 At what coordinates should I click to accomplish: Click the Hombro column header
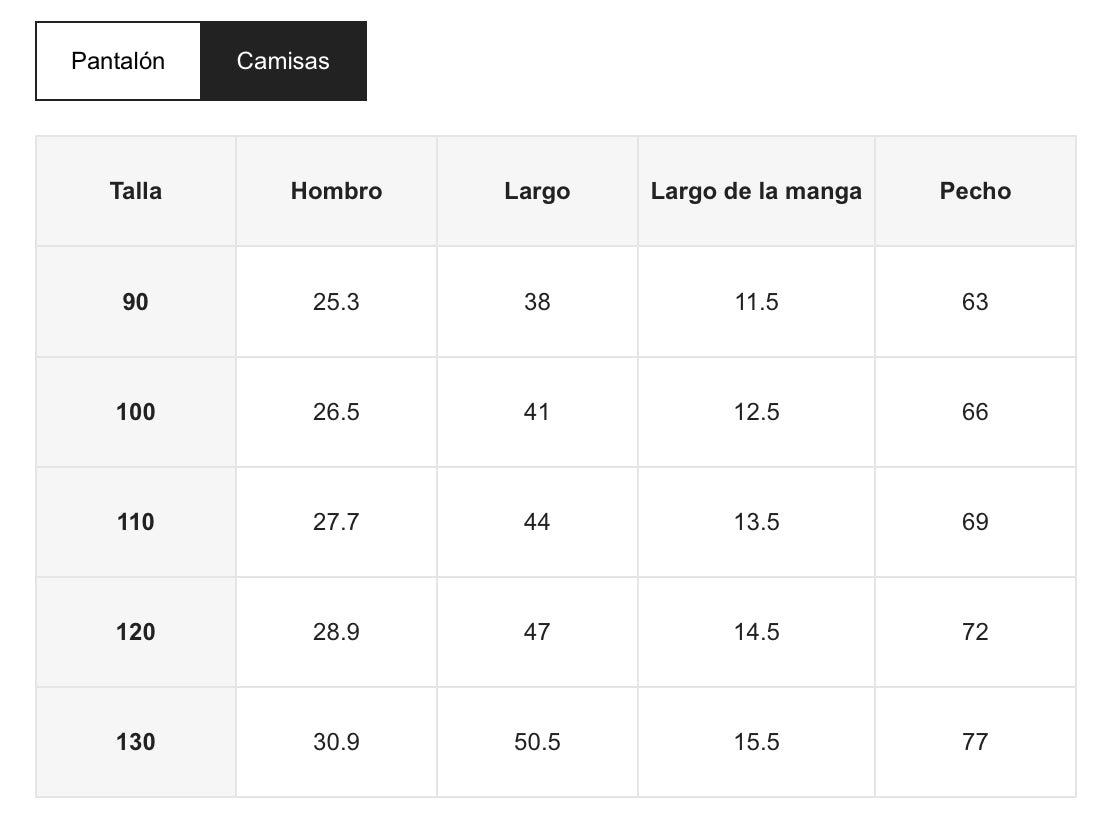click(x=336, y=191)
